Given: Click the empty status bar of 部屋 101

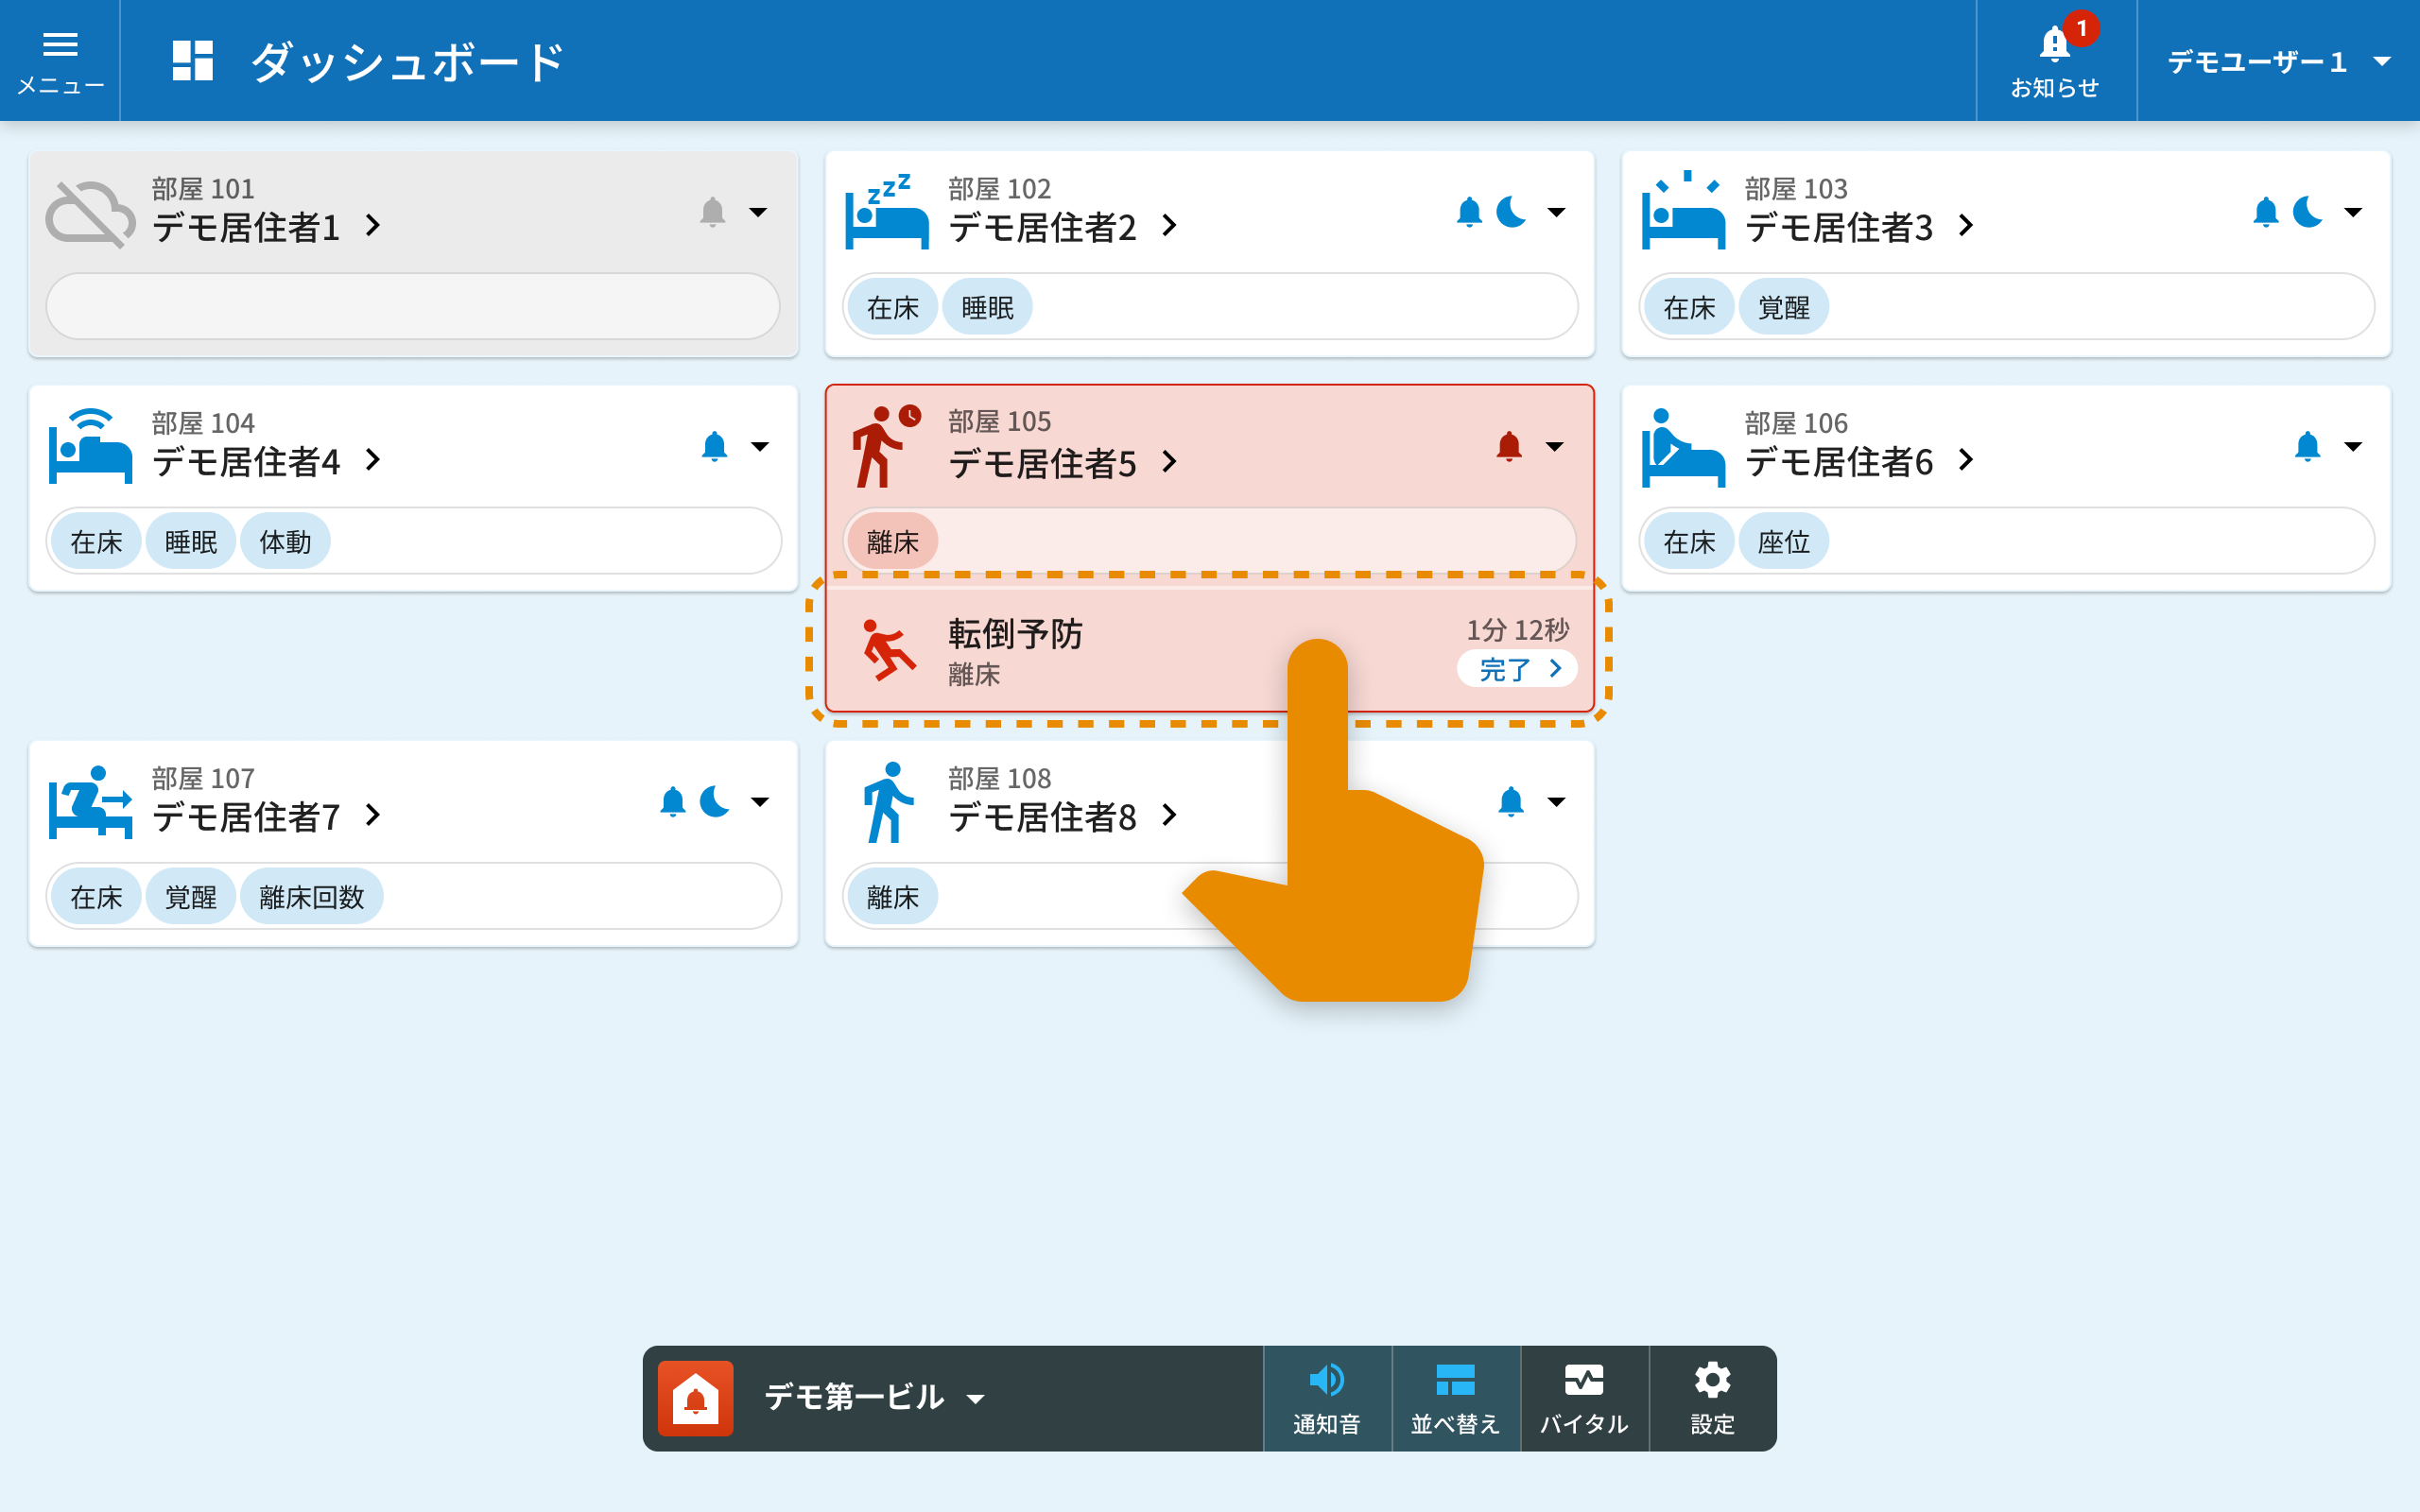Looking at the screenshot, I should [x=412, y=306].
